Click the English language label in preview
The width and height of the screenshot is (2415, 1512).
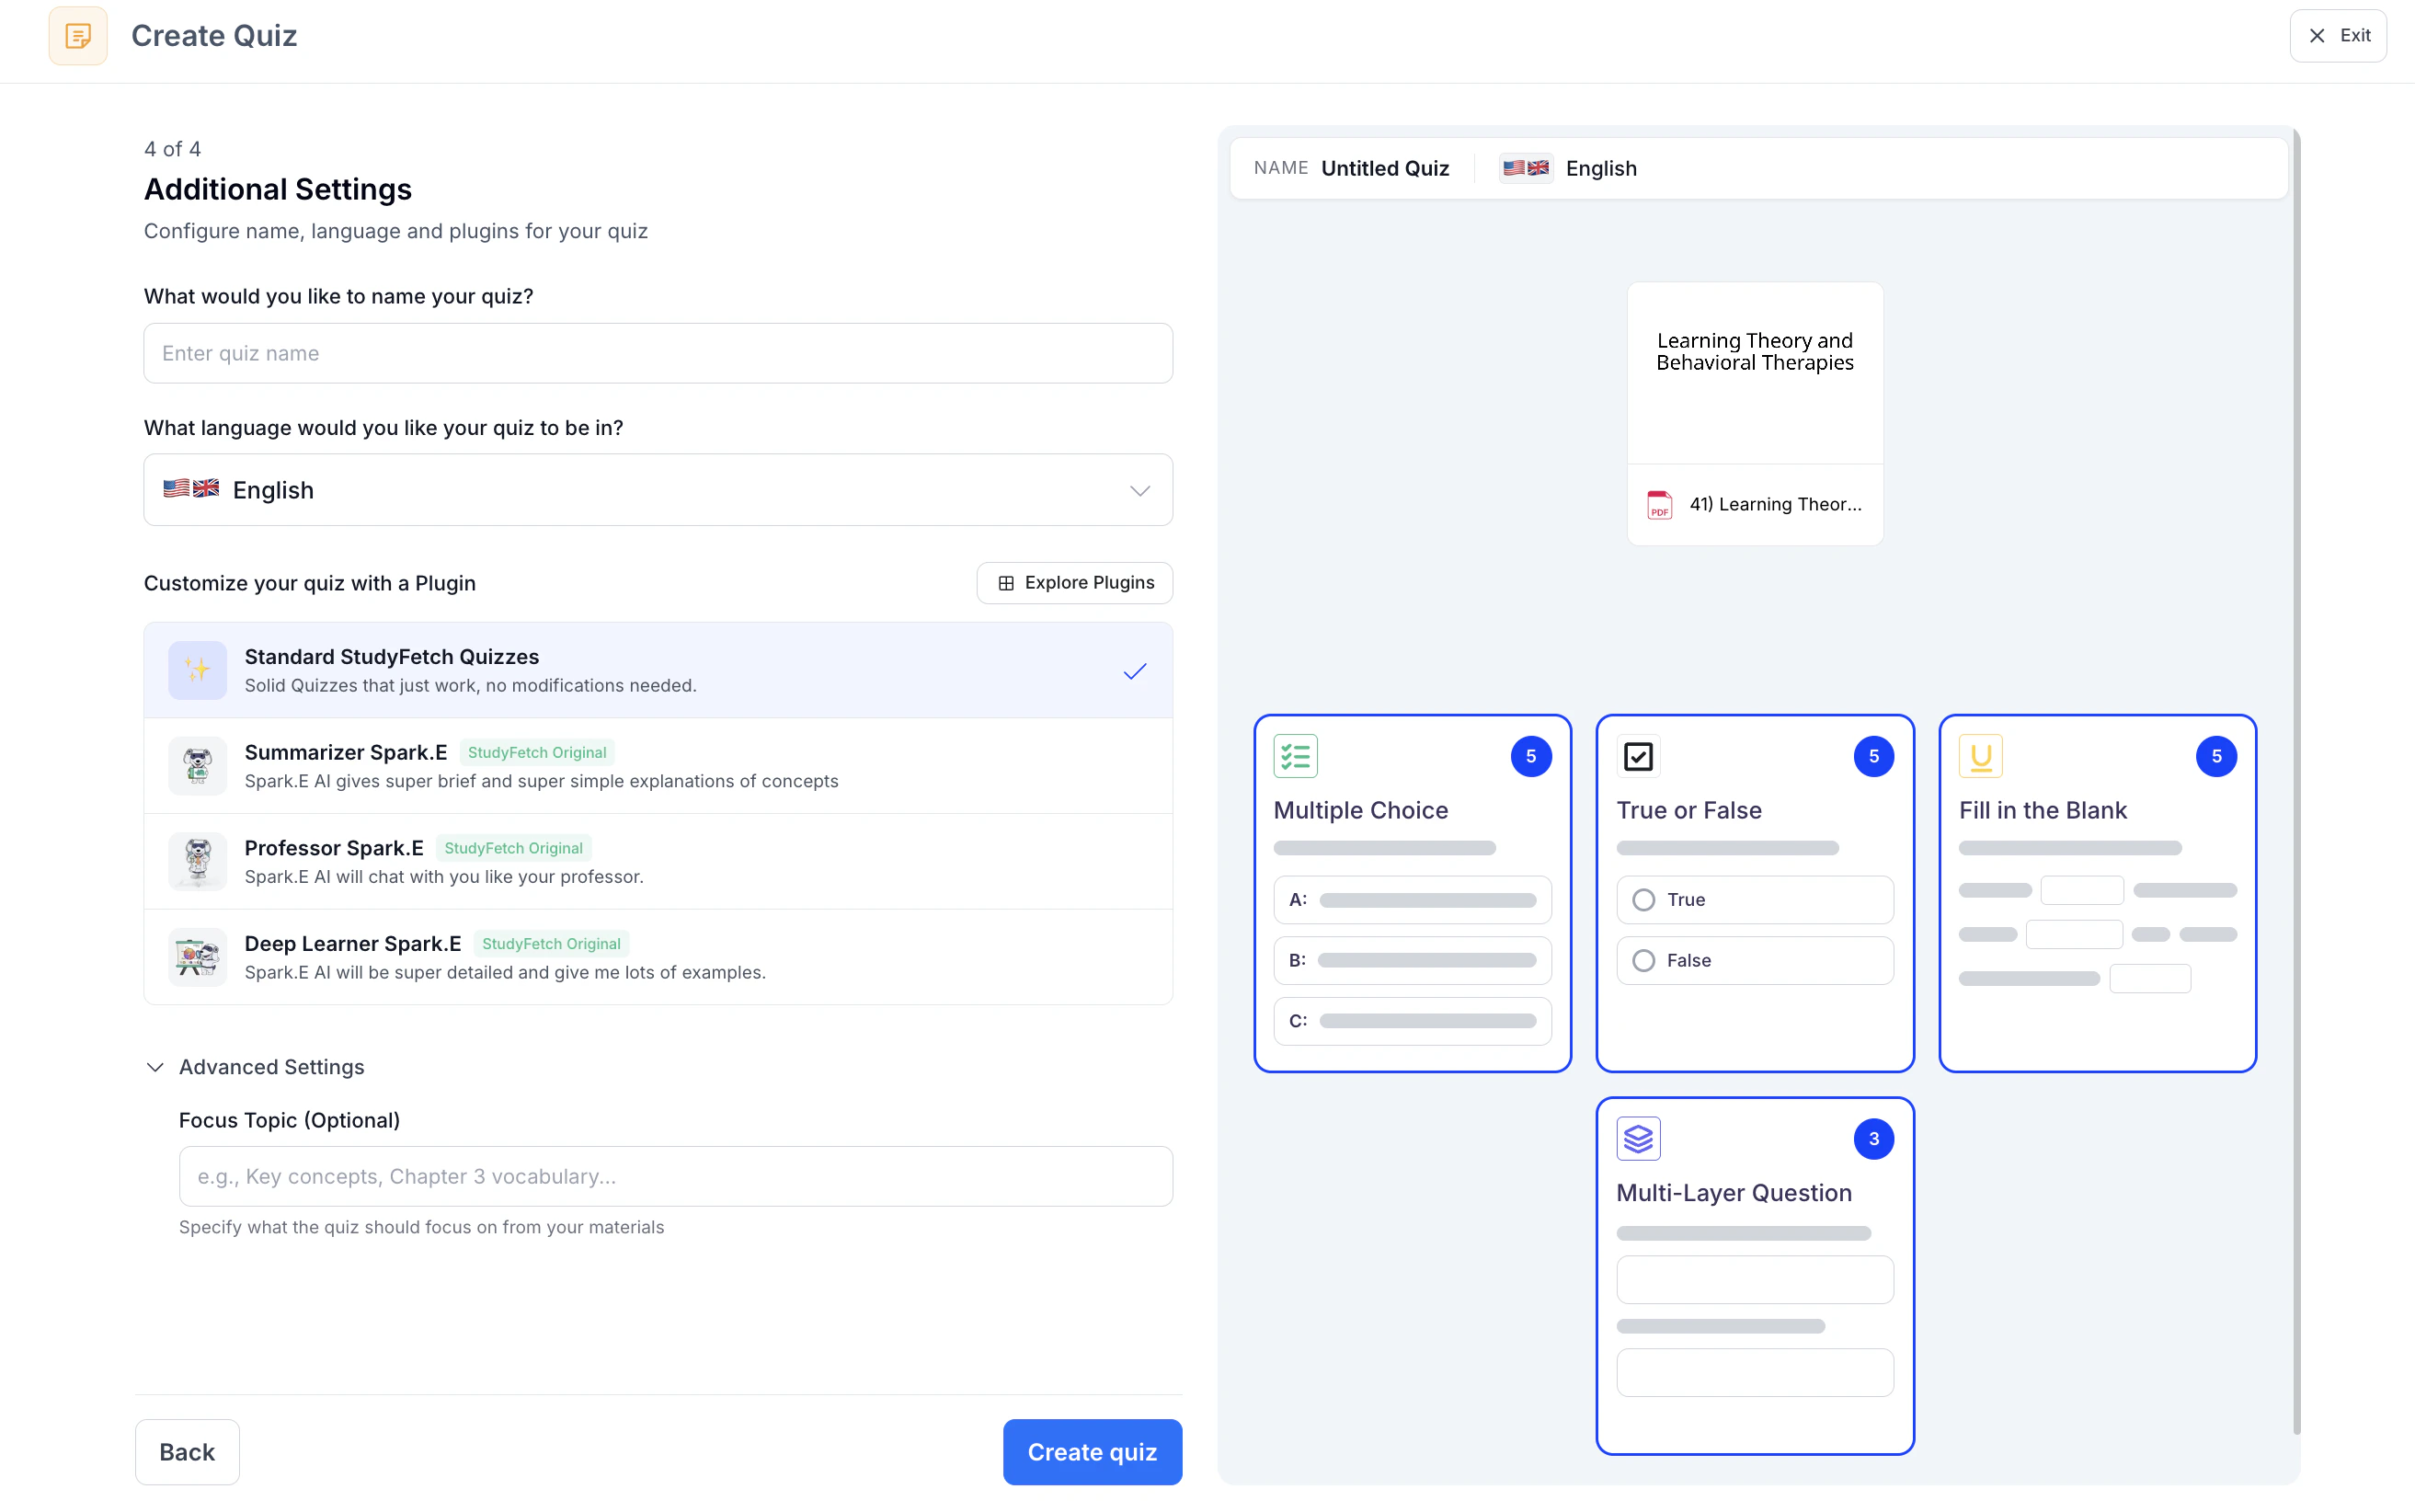click(x=1601, y=168)
